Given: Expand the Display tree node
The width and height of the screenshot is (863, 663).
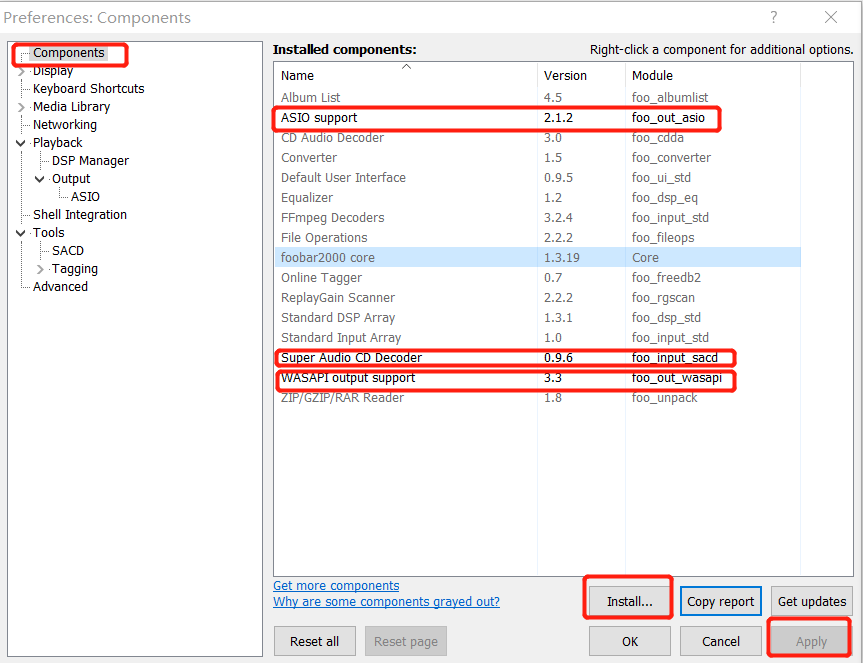Looking at the screenshot, I should [22, 71].
